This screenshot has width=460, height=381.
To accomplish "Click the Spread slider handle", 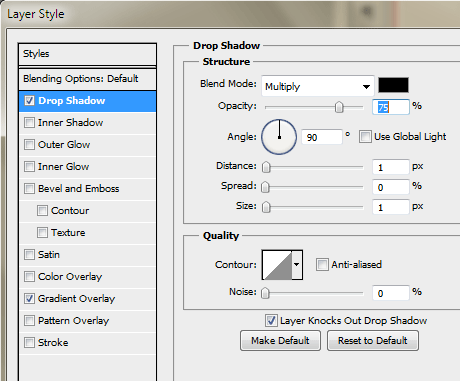I will [265, 187].
